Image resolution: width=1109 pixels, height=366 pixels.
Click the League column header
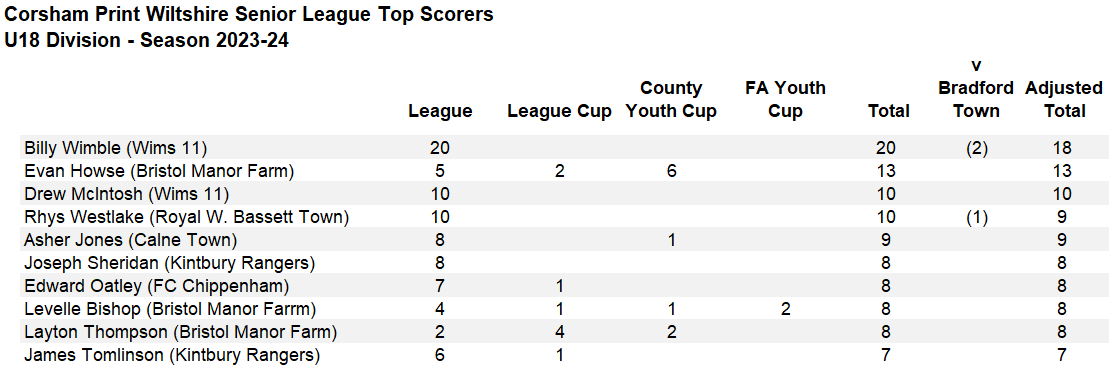pos(440,111)
